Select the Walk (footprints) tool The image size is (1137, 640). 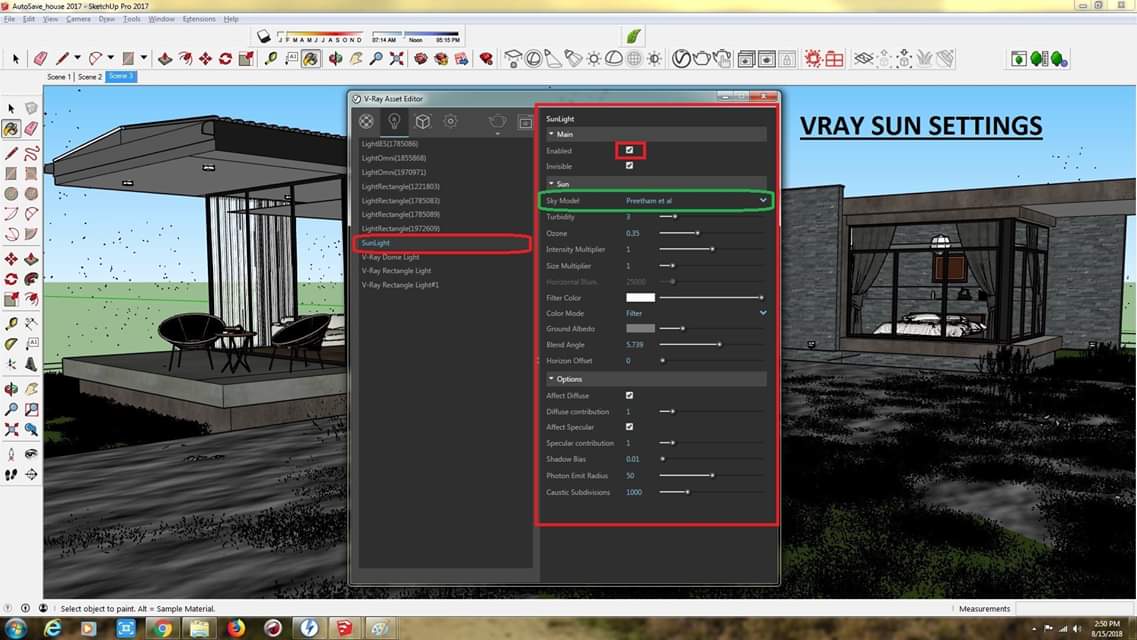pyautogui.click(x=11, y=474)
